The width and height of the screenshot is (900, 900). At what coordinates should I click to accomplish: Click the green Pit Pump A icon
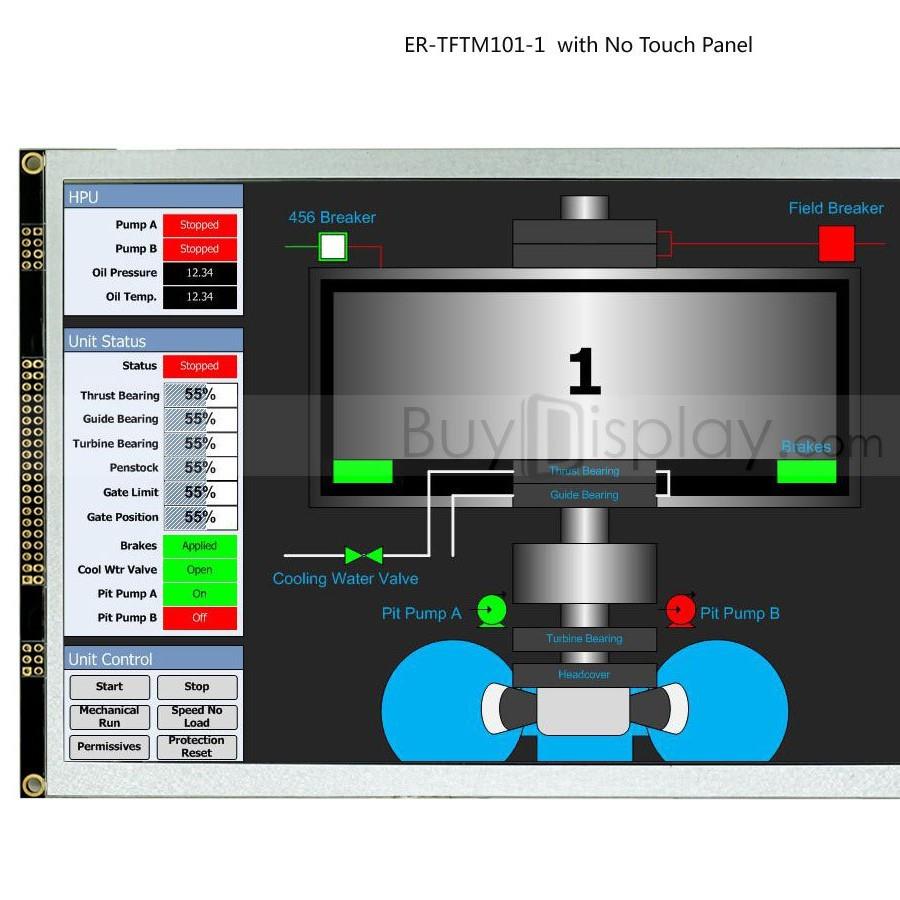[x=492, y=610]
